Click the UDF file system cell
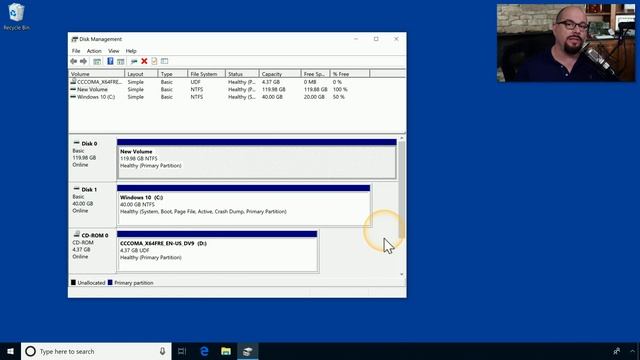 (196, 82)
